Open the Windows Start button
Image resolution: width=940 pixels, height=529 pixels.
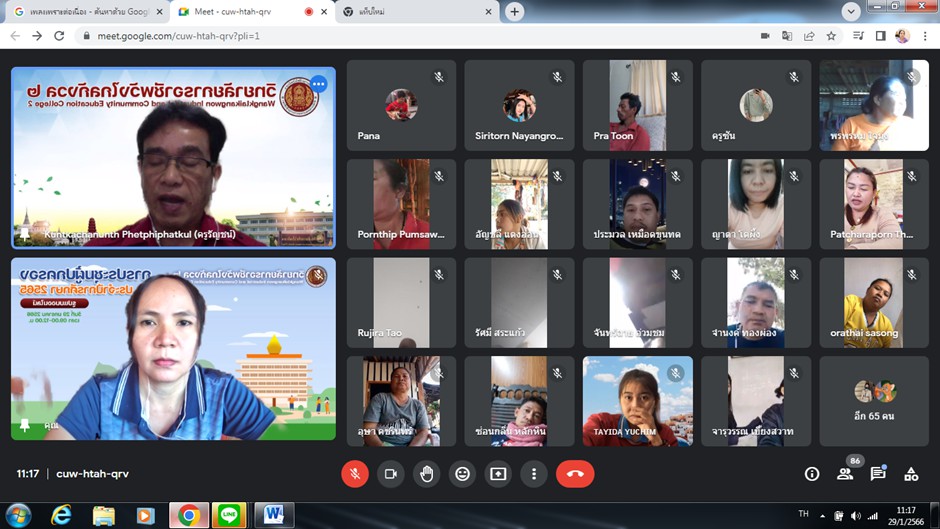(18, 516)
